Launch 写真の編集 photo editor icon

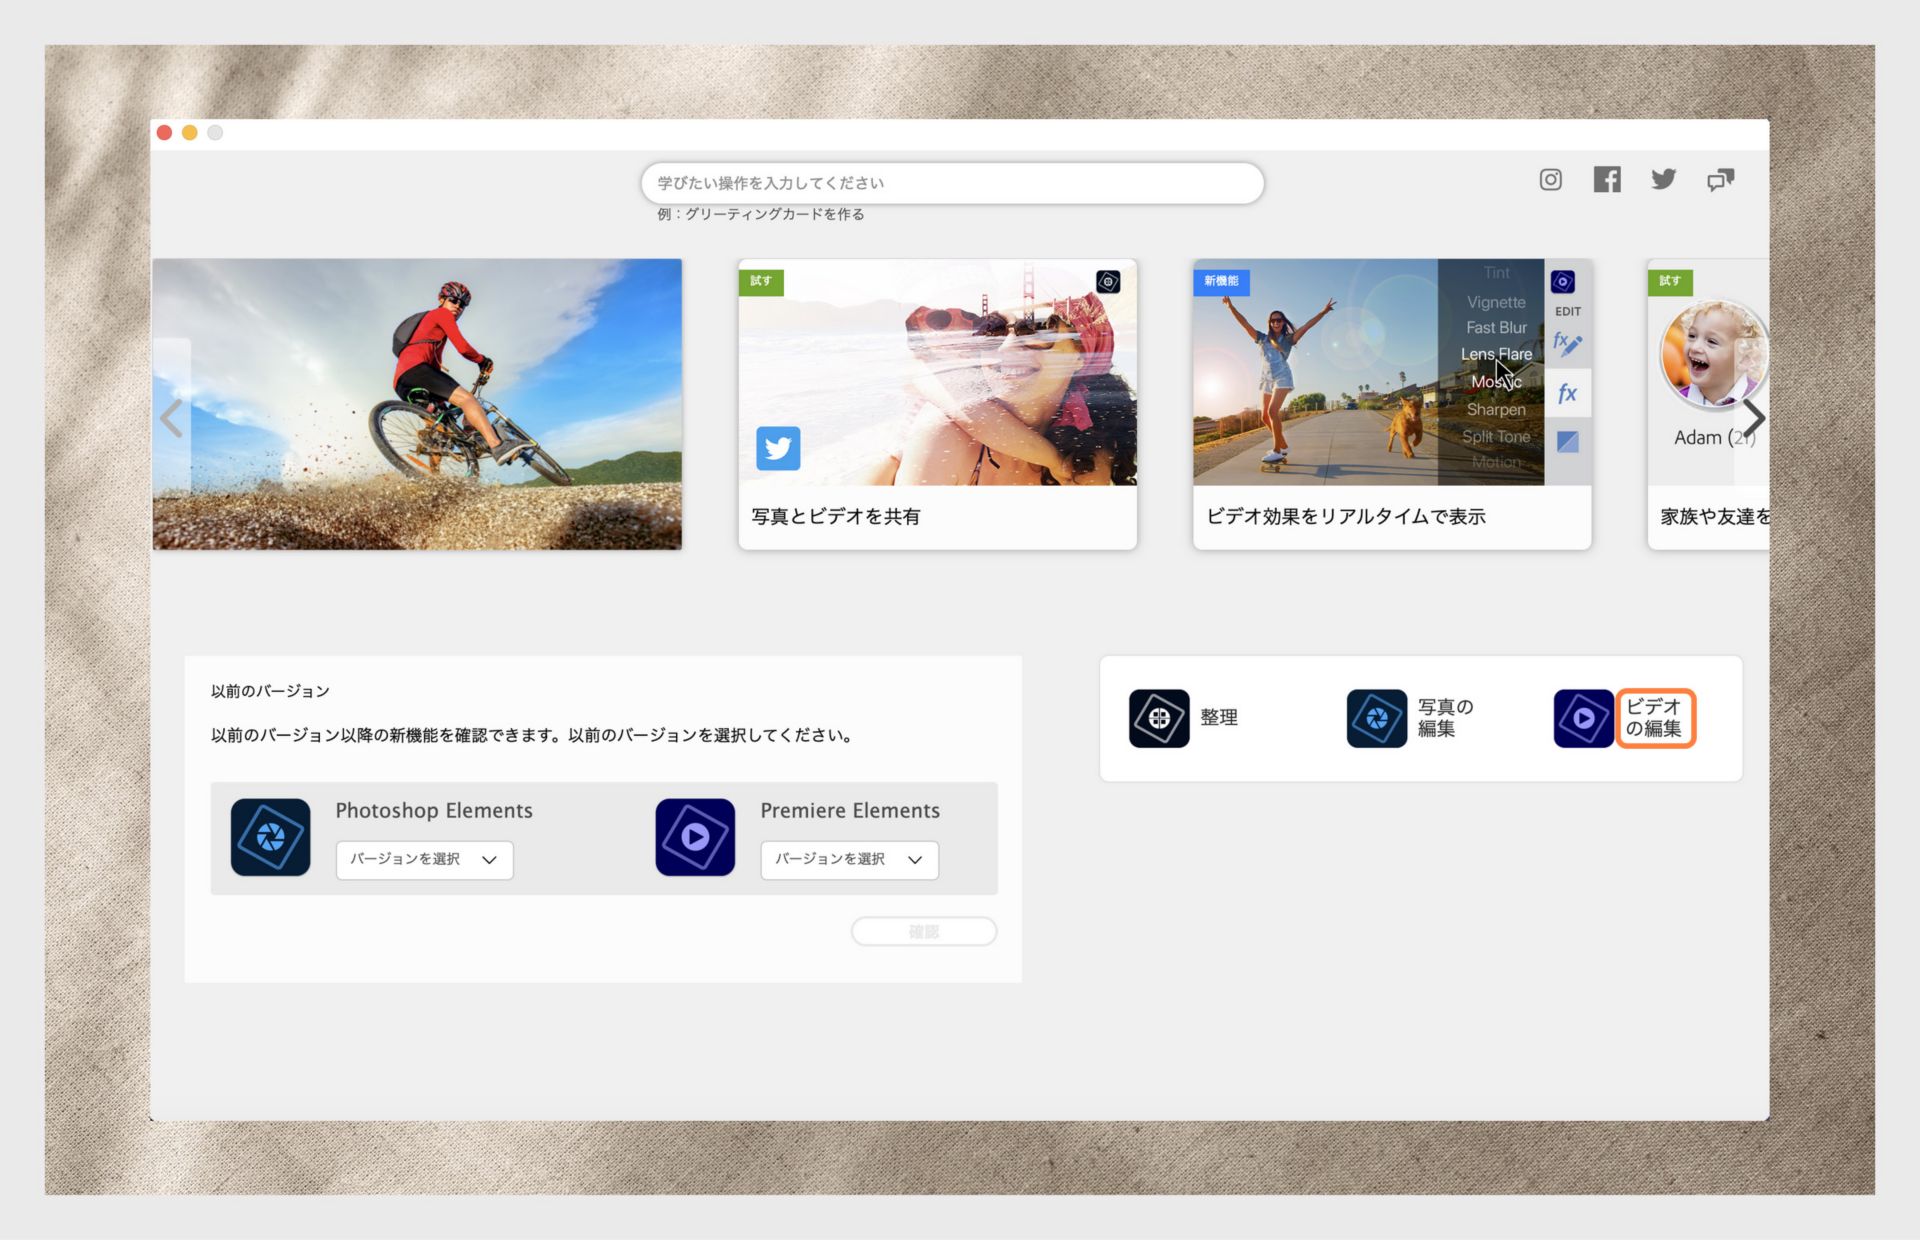click(1376, 718)
